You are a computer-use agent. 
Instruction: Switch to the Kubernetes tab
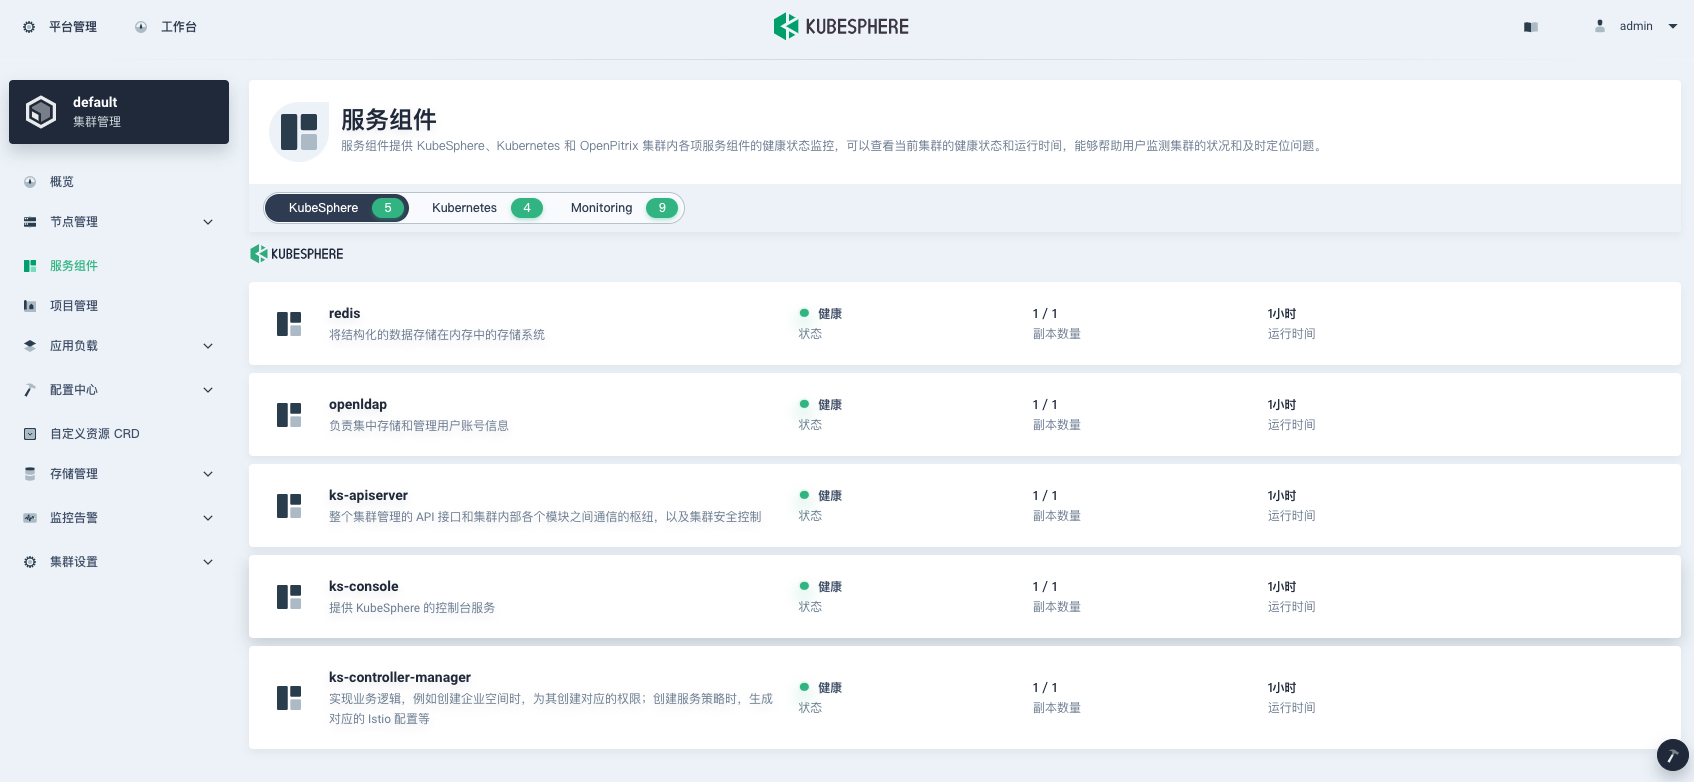point(486,208)
